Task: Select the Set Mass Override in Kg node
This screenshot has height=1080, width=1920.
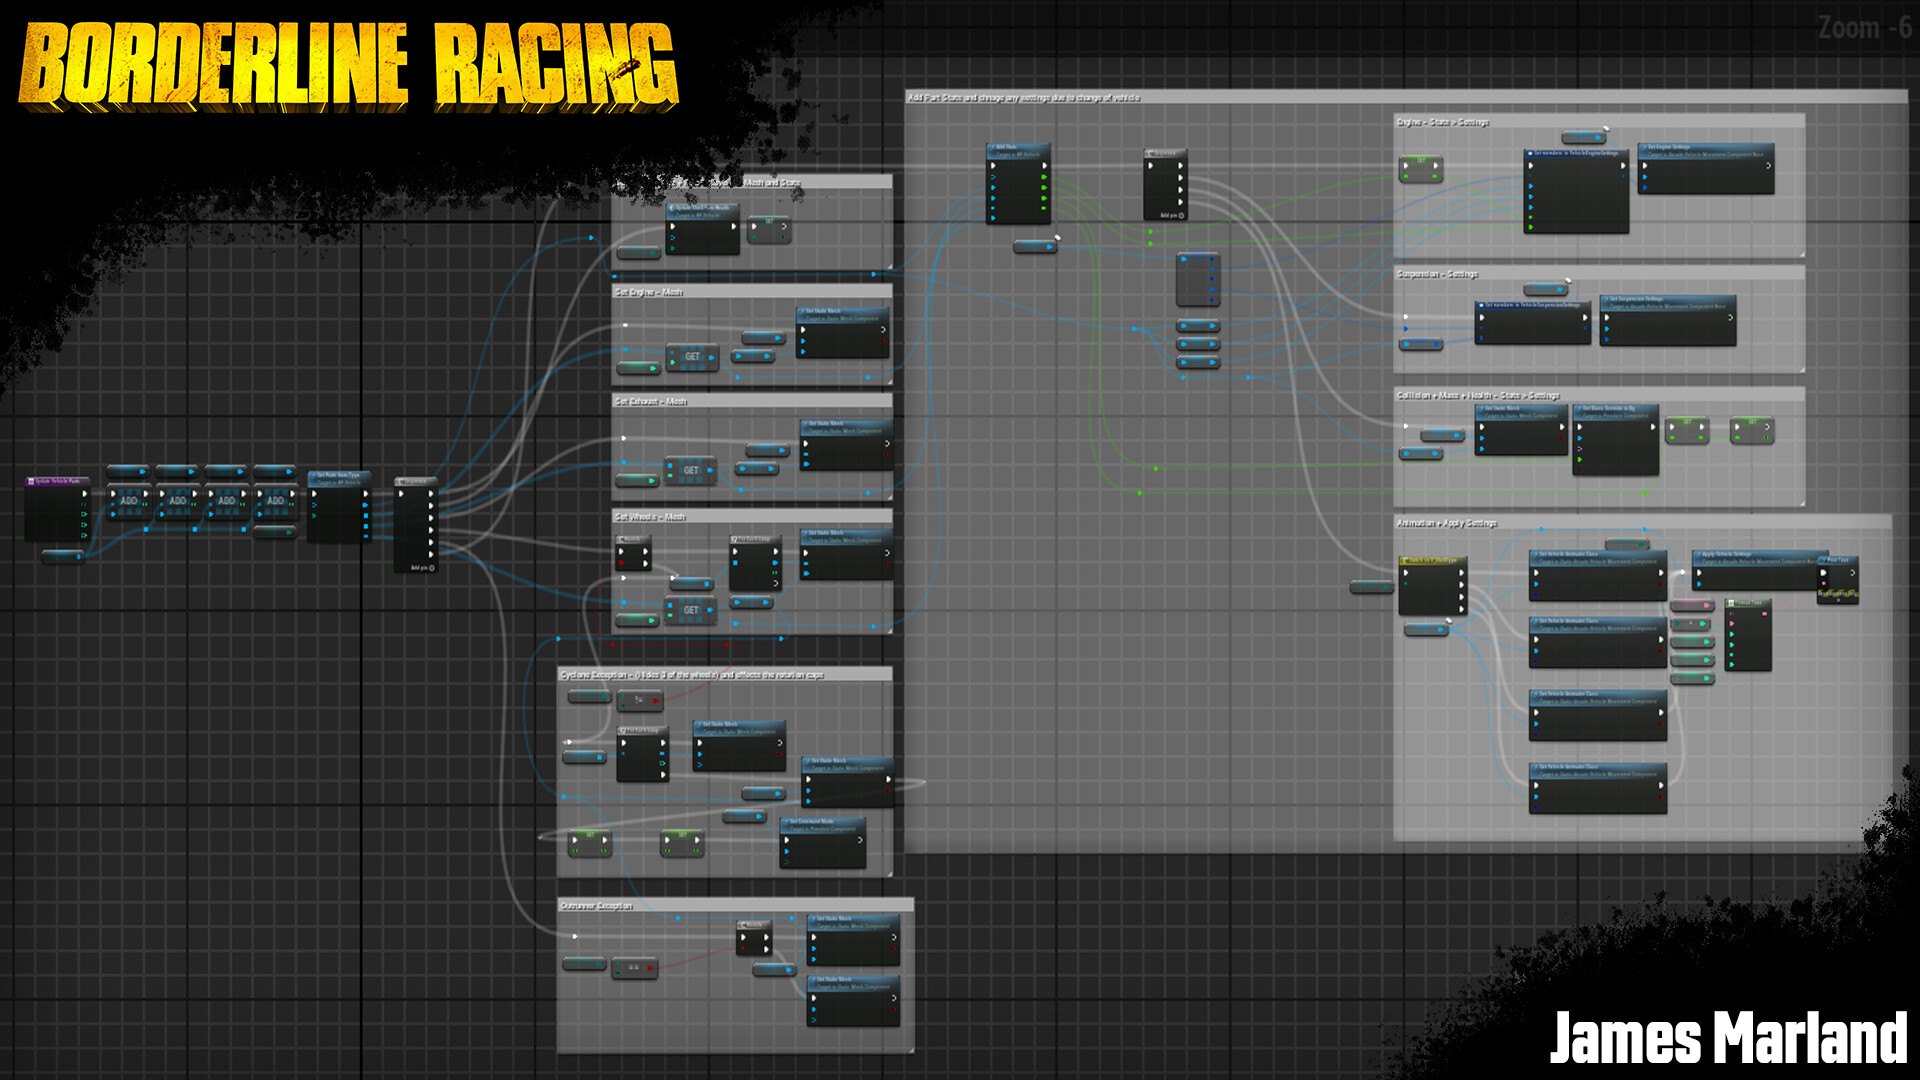Action: pos(1616,439)
